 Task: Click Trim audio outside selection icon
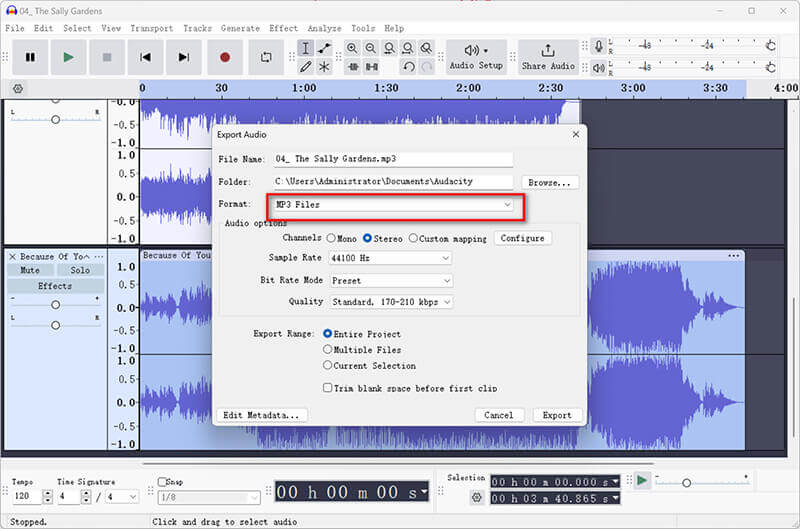(x=353, y=67)
